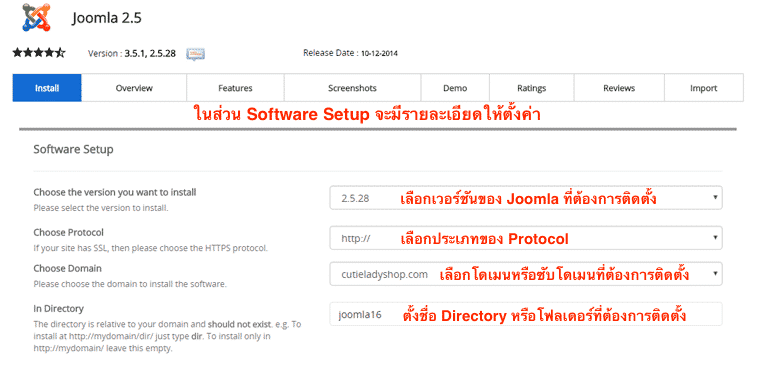Open the version dropdown showing 2.5.28
The height and width of the screenshot is (365, 757).
526,197
